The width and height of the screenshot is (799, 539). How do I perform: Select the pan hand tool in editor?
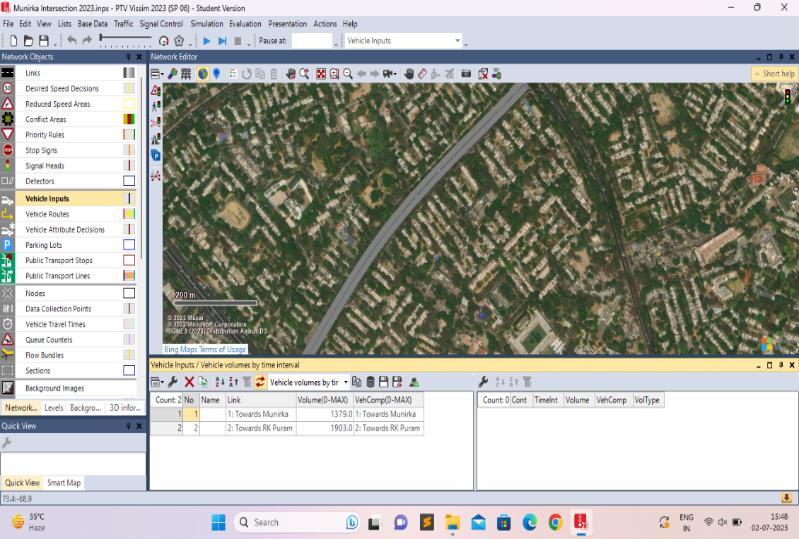tap(409, 74)
